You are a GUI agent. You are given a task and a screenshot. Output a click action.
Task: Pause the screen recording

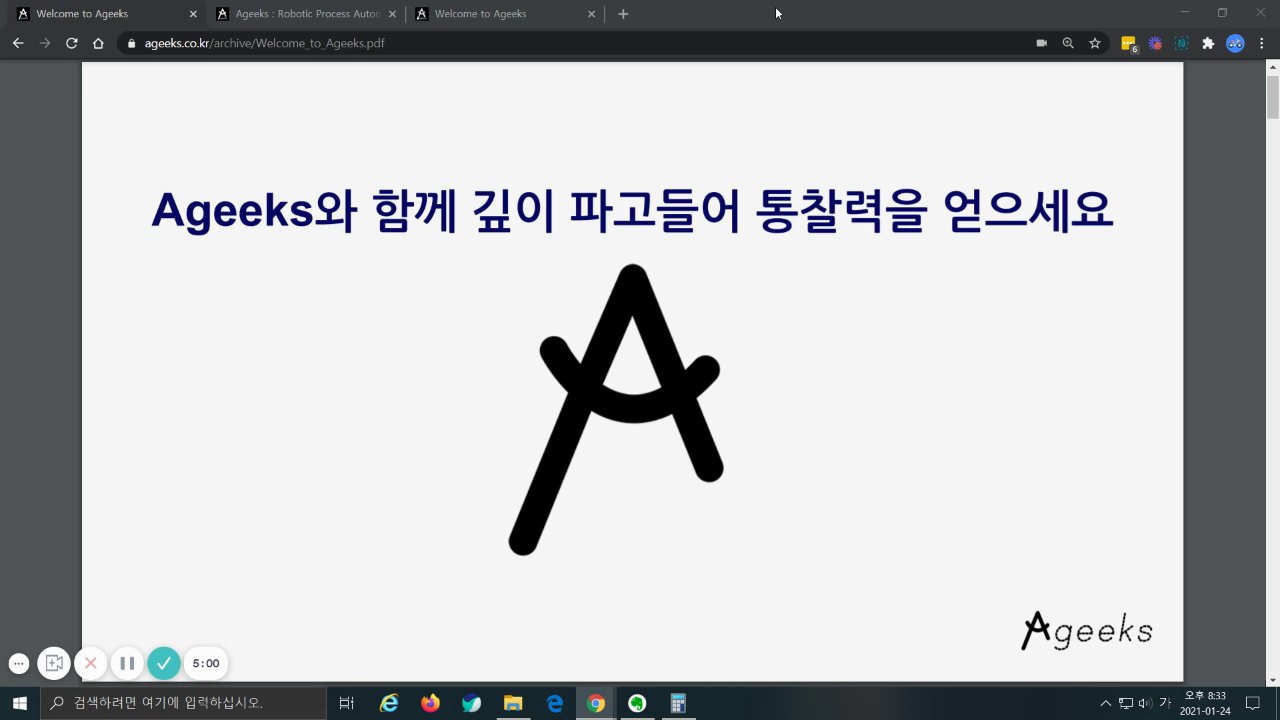point(127,663)
